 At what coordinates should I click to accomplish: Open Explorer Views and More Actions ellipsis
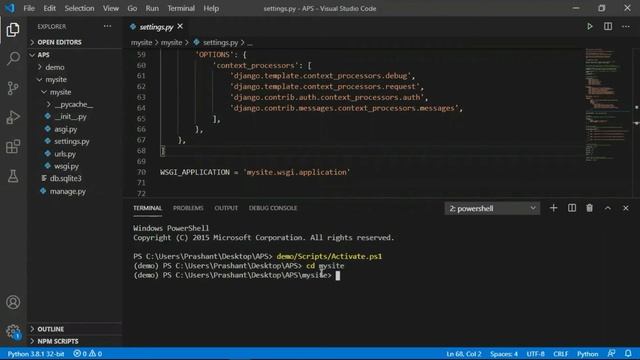(107, 26)
